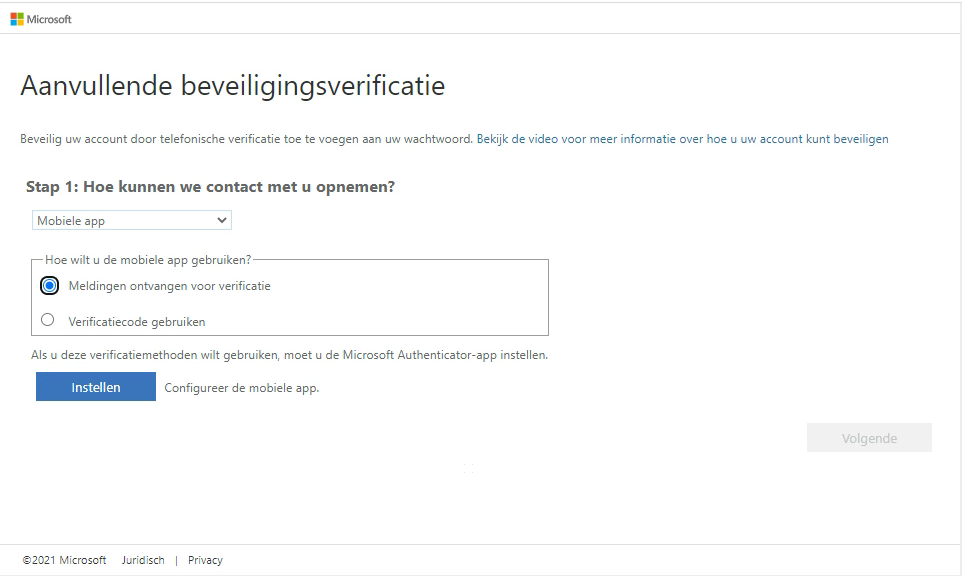Click the Microsoft Authenticator-app instruction sentence
This screenshot has height=576, width=962.
[x=290, y=355]
